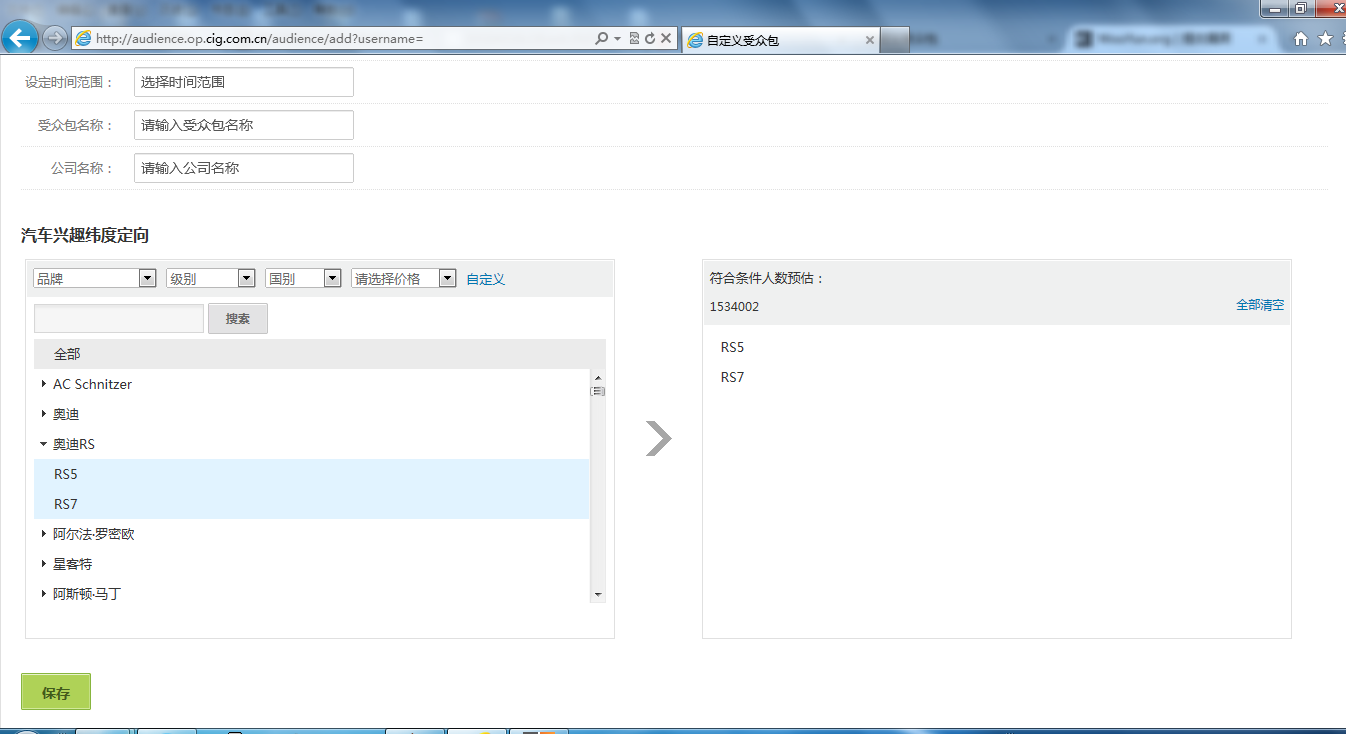
Task: Collapse the 奥迪RS tree node
Action: 44,444
